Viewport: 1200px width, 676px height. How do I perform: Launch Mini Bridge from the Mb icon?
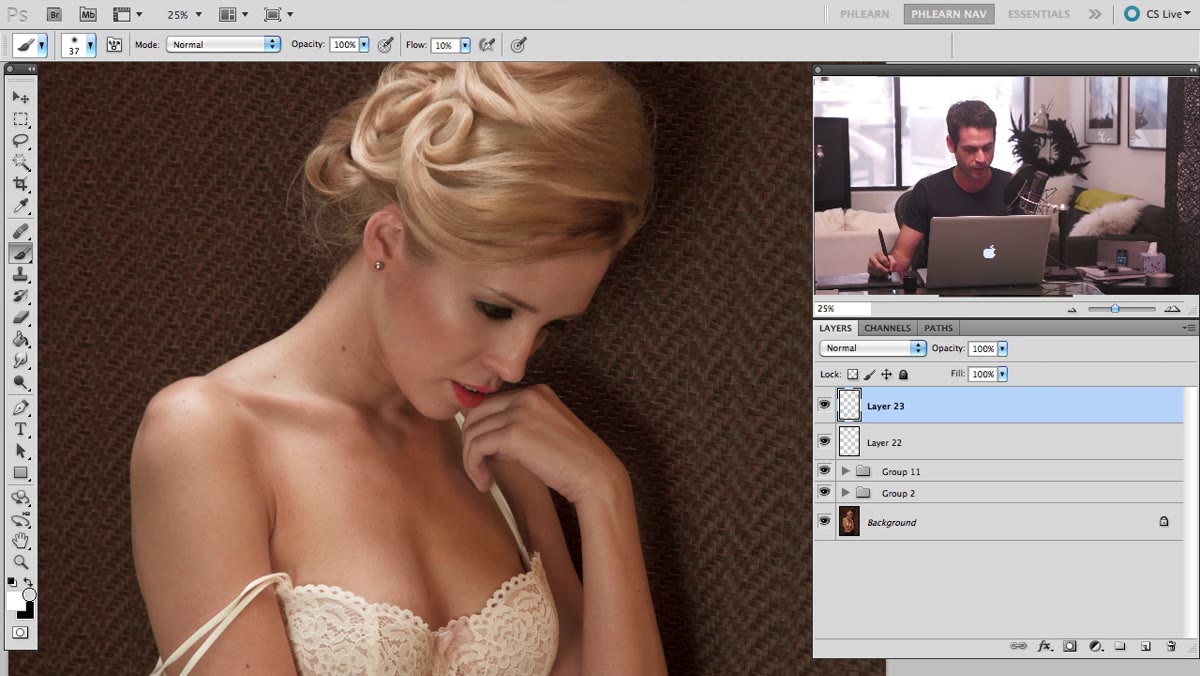coord(88,14)
